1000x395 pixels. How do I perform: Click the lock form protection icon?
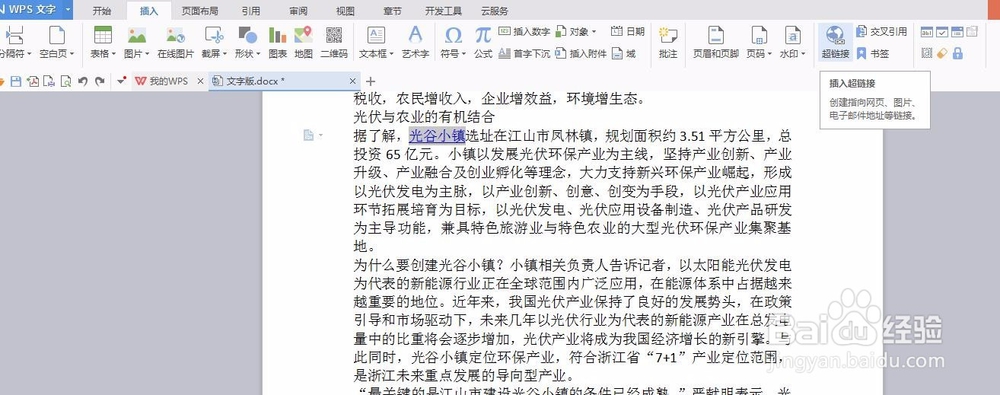958,54
